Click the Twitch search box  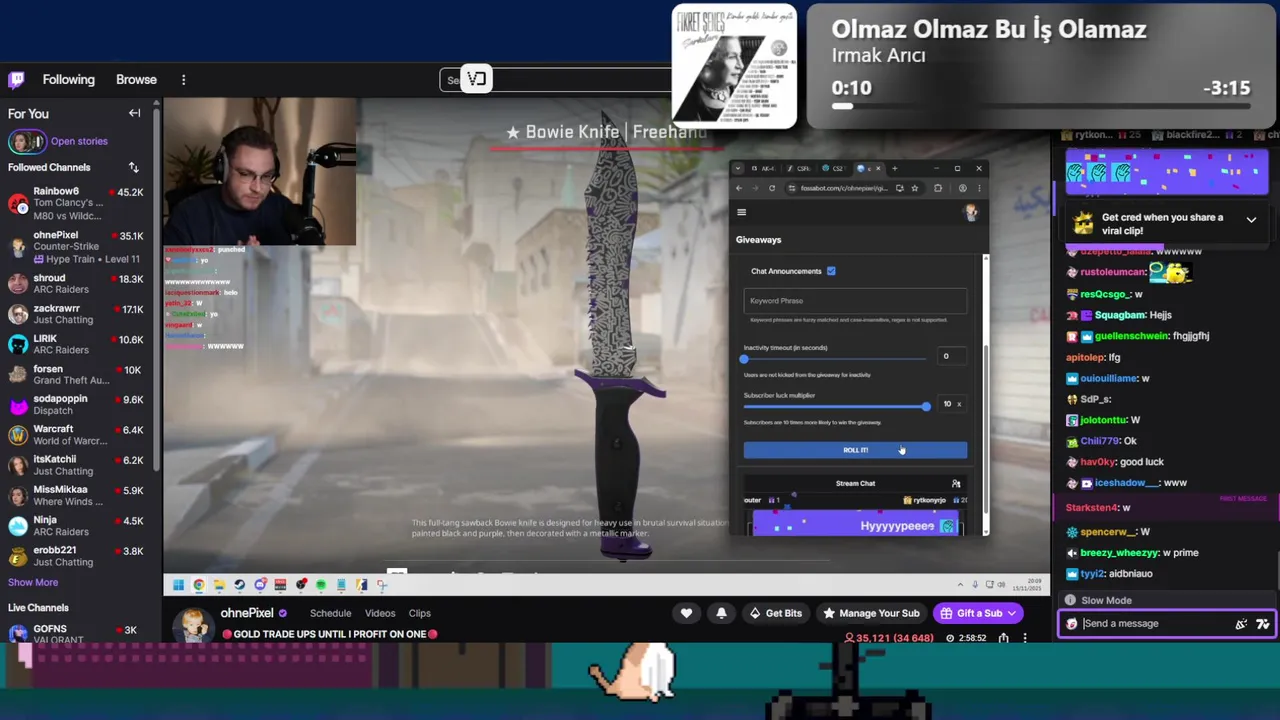555,80
